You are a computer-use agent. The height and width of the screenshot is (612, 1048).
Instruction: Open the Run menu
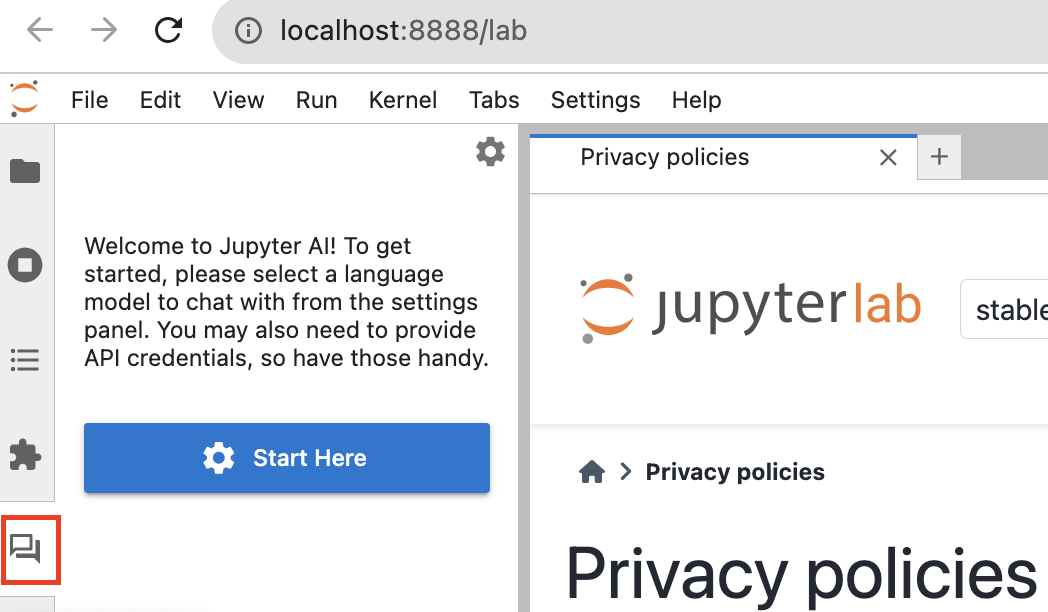click(x=317, y=100)
